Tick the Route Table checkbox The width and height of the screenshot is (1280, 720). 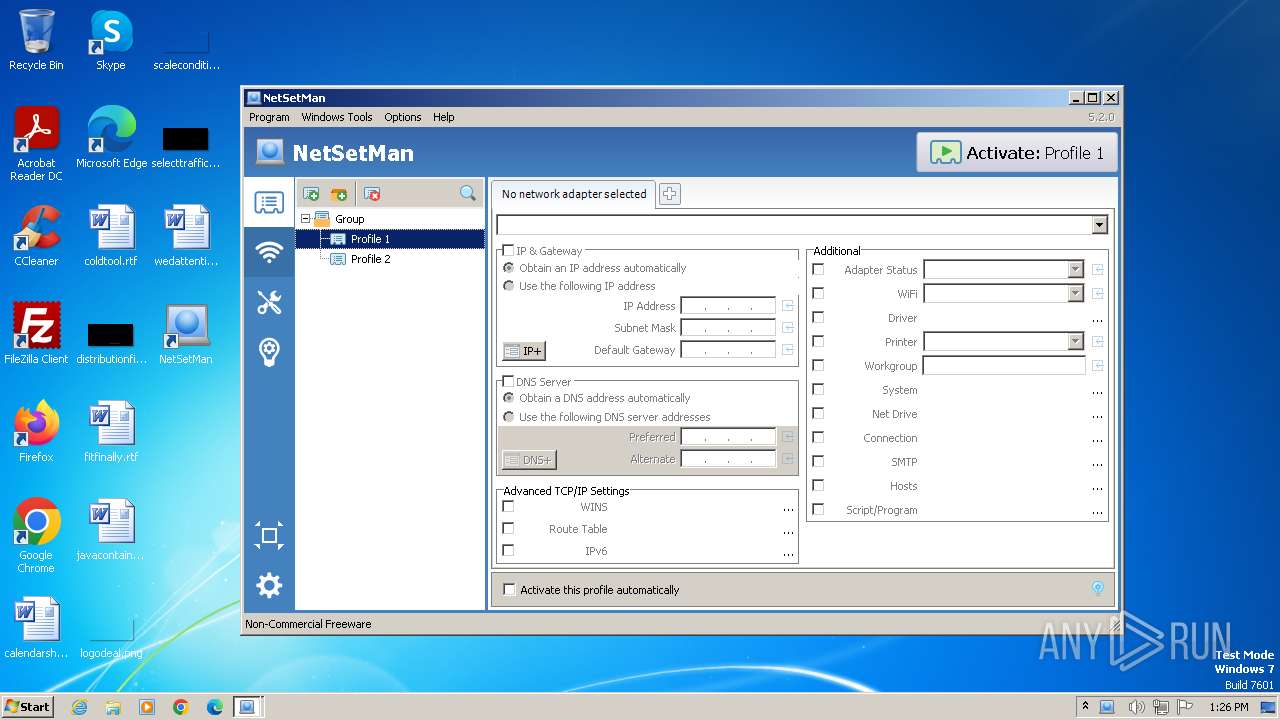click(508, 528)
